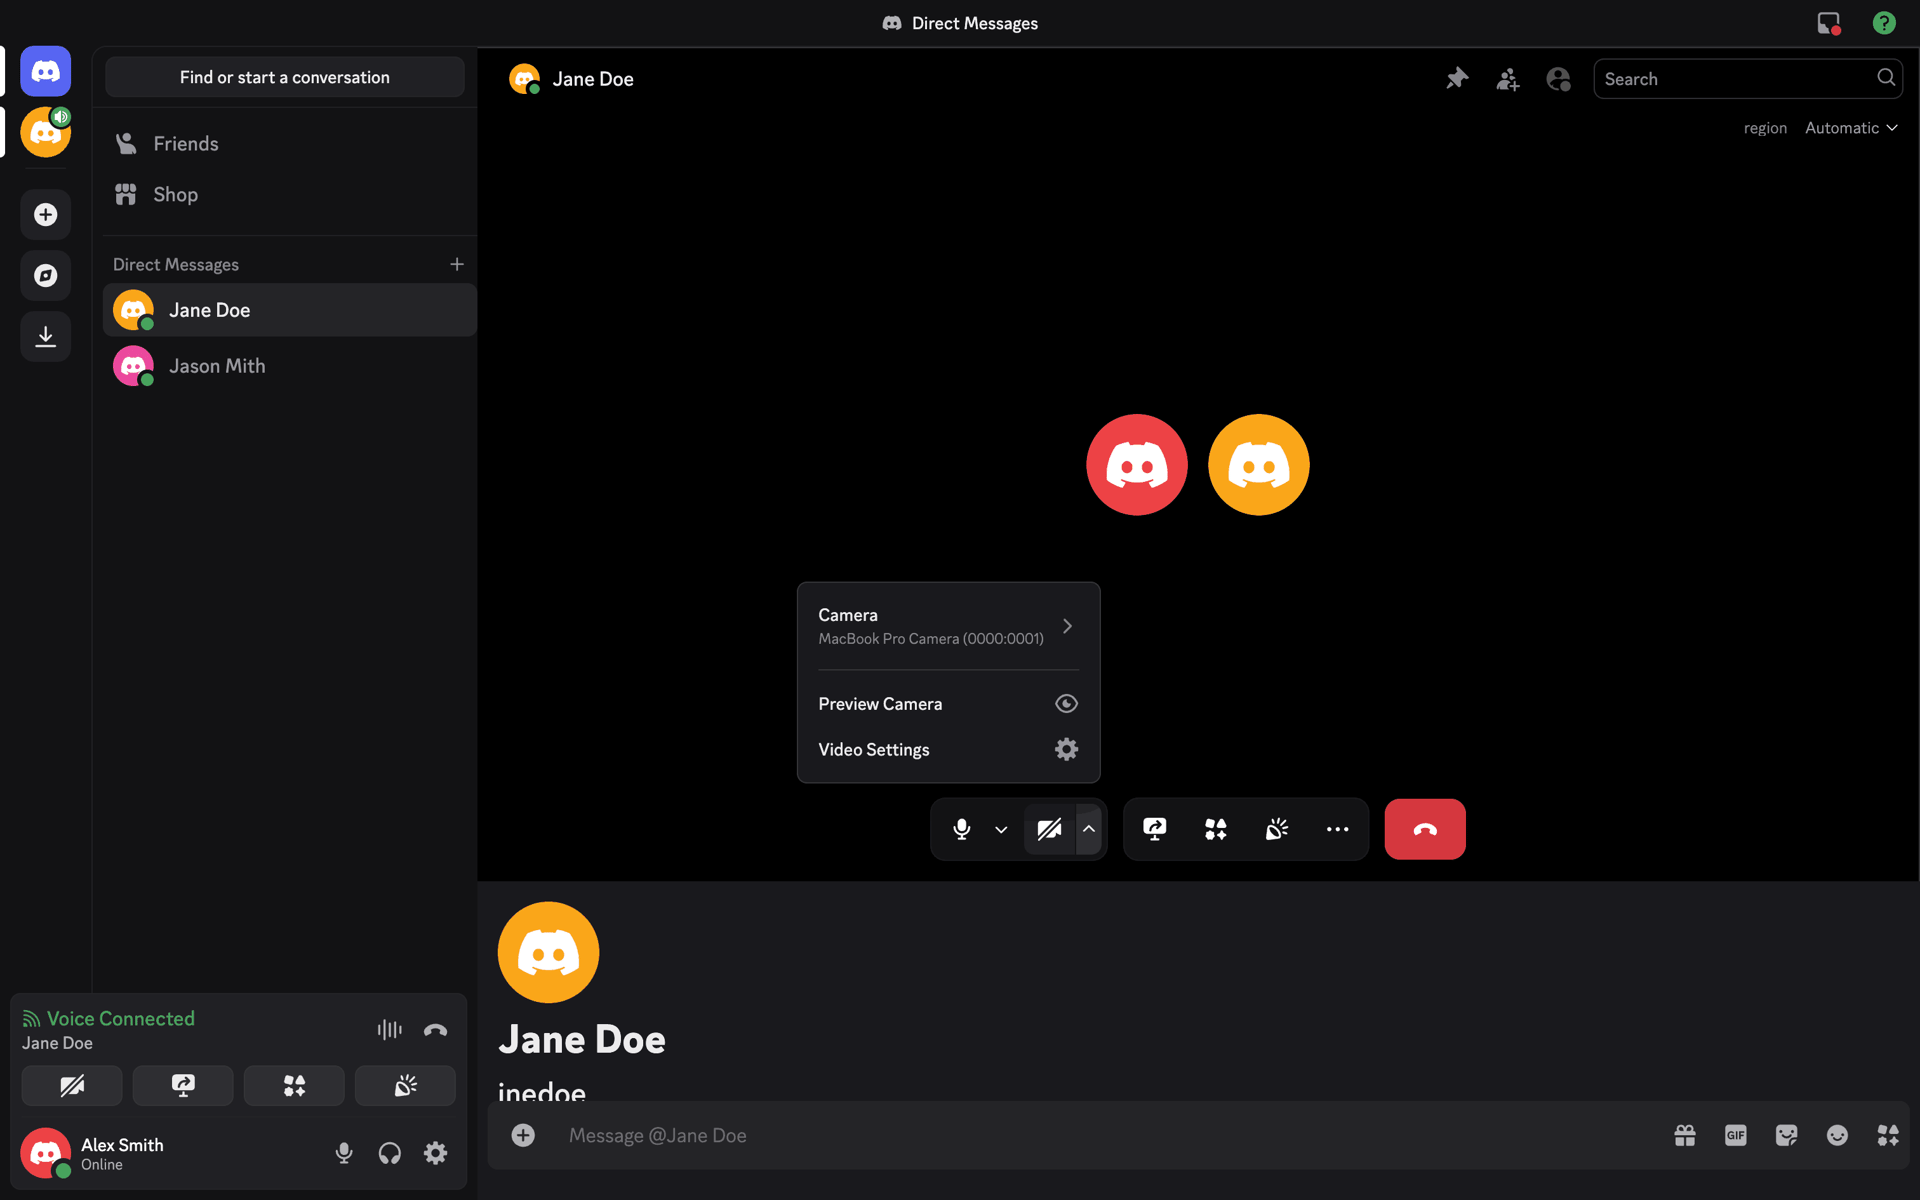Click Alex Smith red call avatar

point(1137,465)
